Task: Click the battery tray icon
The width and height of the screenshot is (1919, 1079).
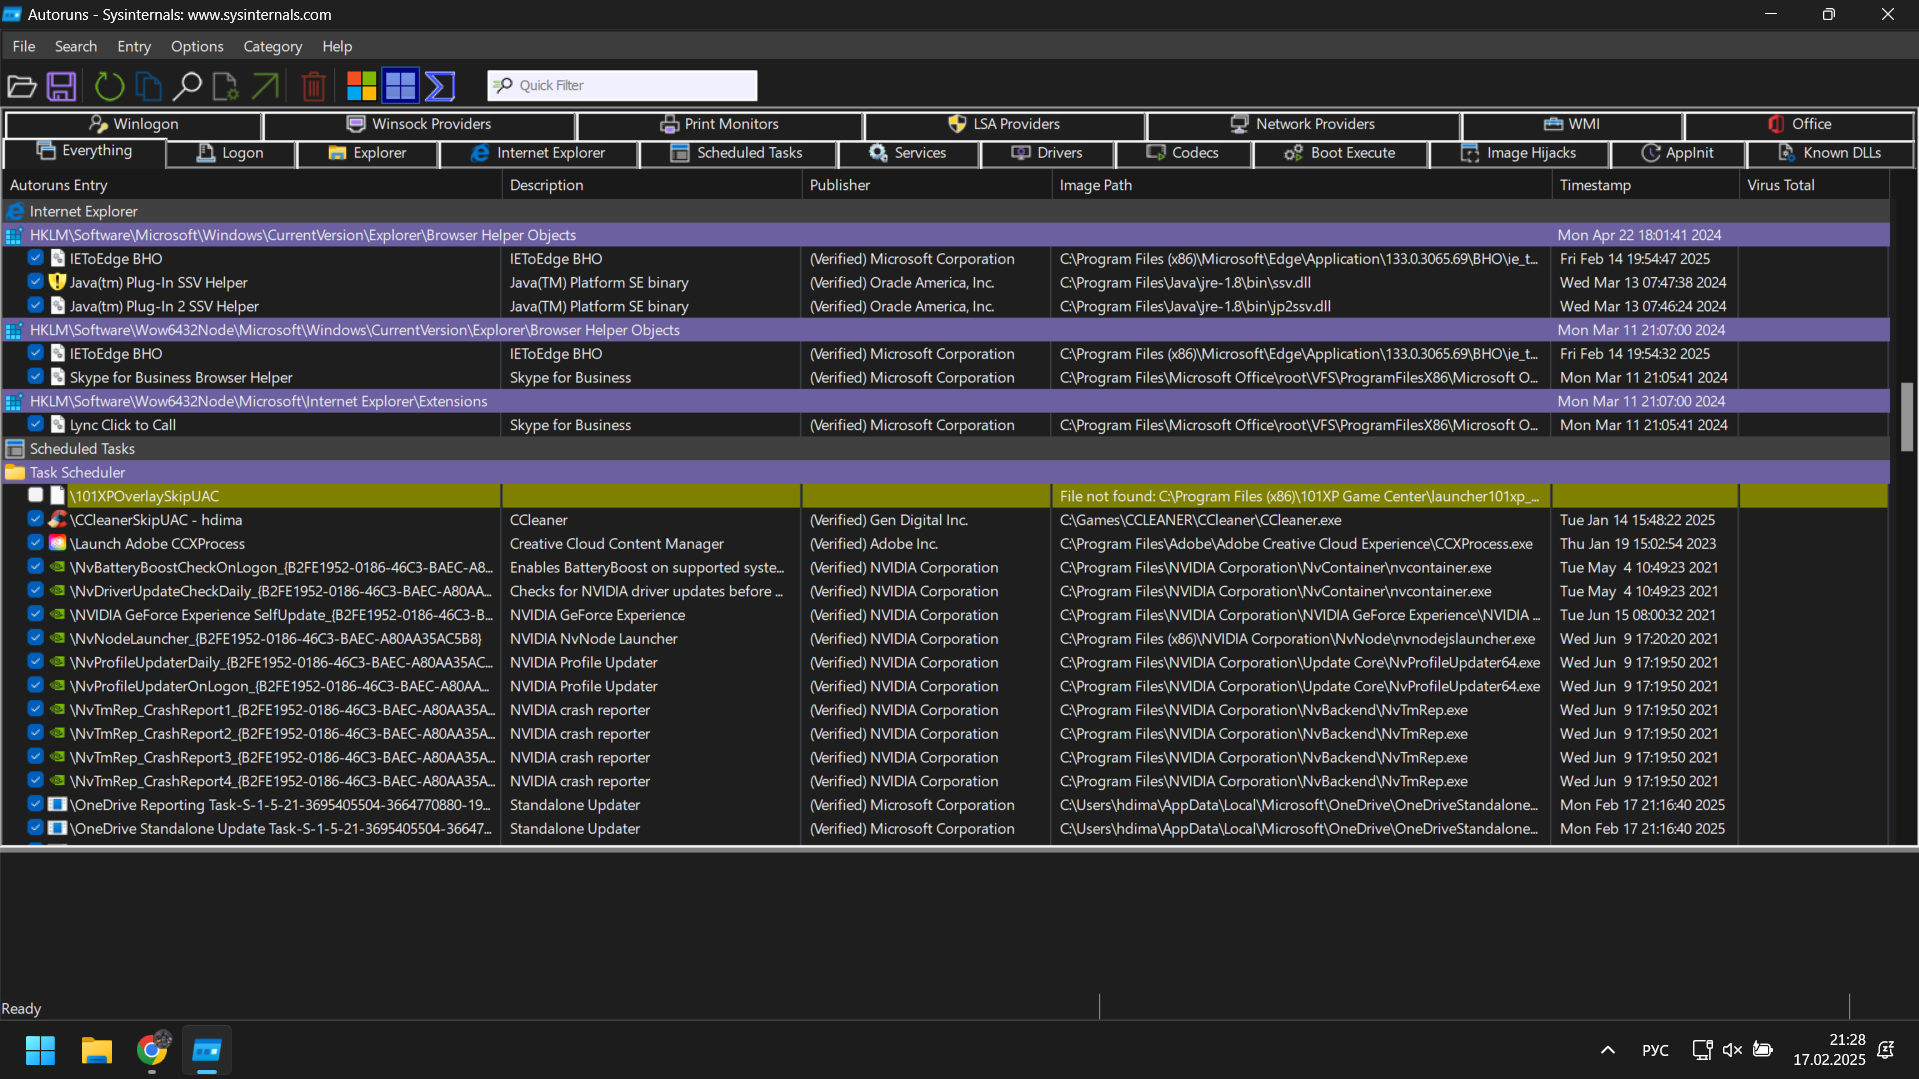Action: coord(1763,1050)
